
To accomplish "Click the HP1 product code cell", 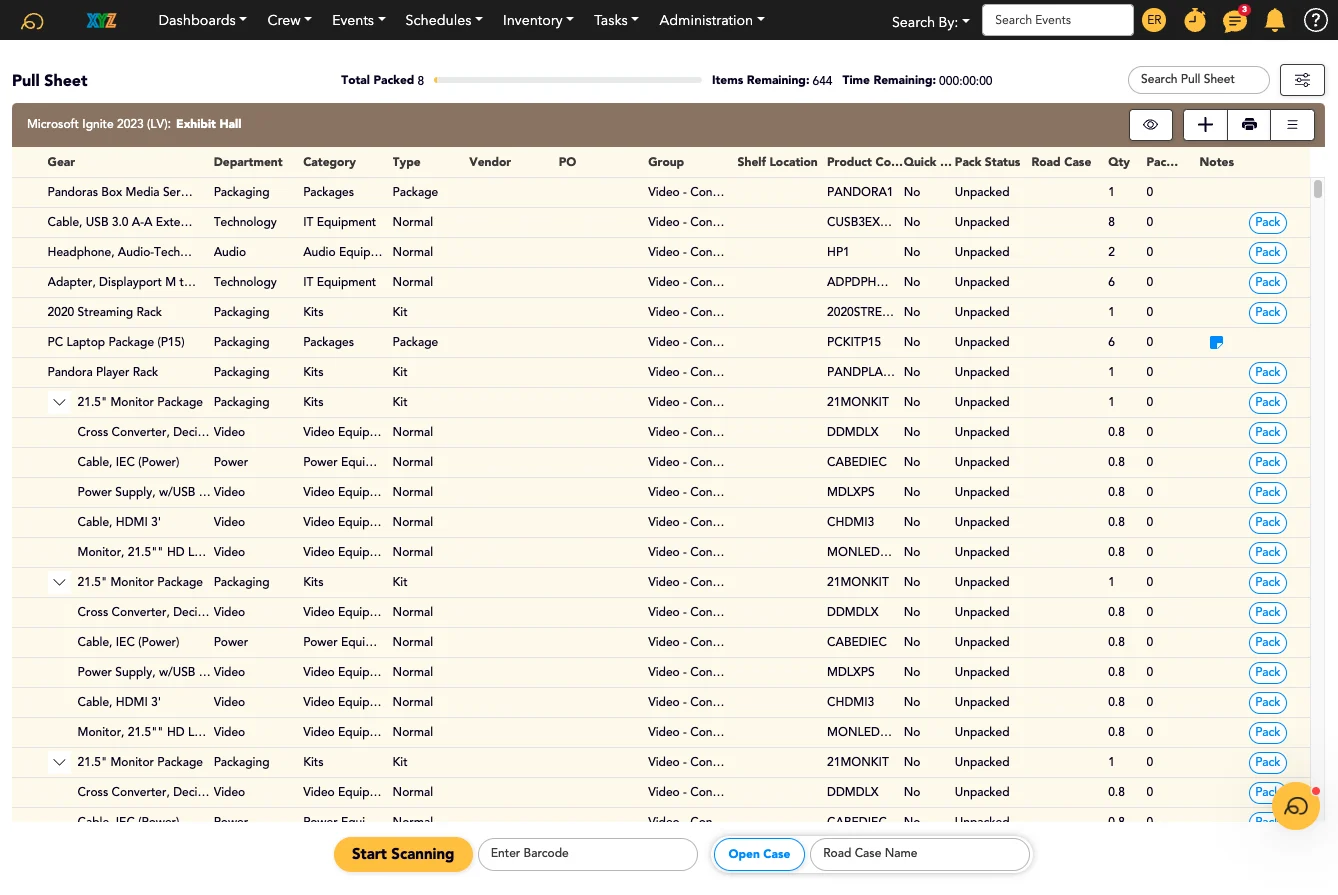I will (x=838, y=252).
